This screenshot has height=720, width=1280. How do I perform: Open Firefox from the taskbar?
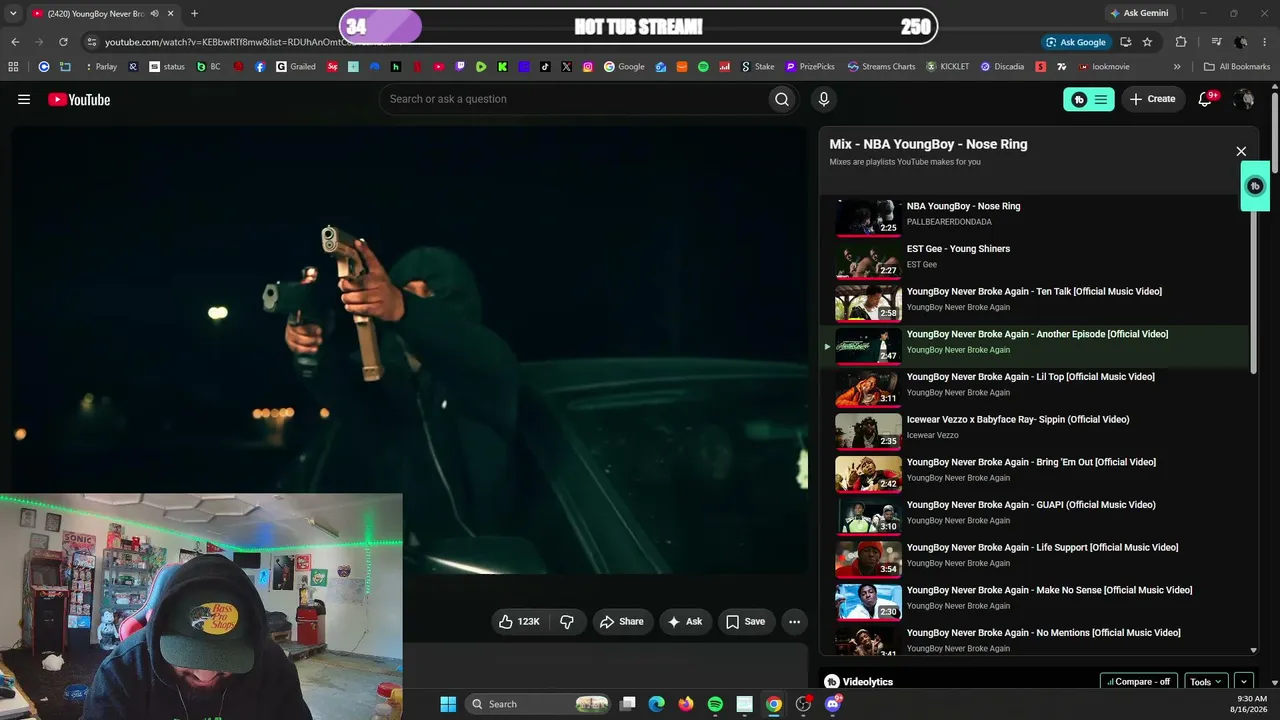(x=685, y=704)
